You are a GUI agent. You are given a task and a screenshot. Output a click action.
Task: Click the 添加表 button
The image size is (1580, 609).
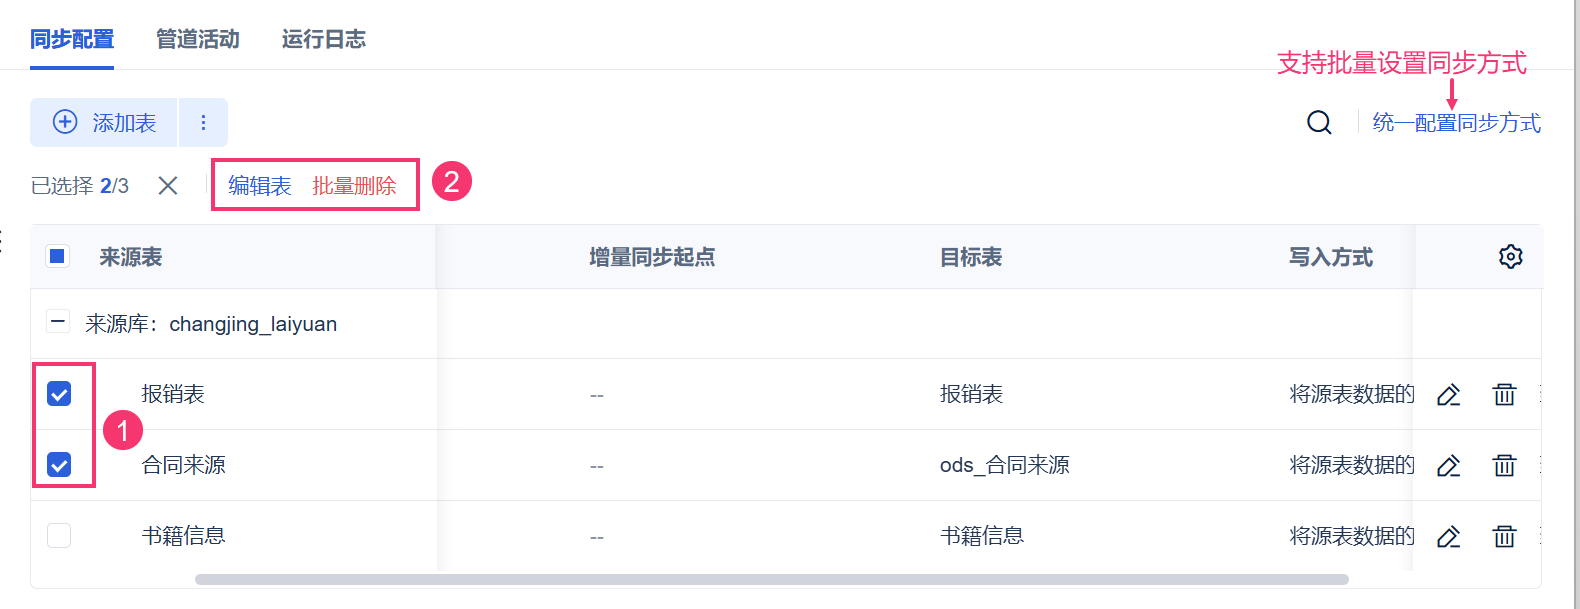click(104, 123)
